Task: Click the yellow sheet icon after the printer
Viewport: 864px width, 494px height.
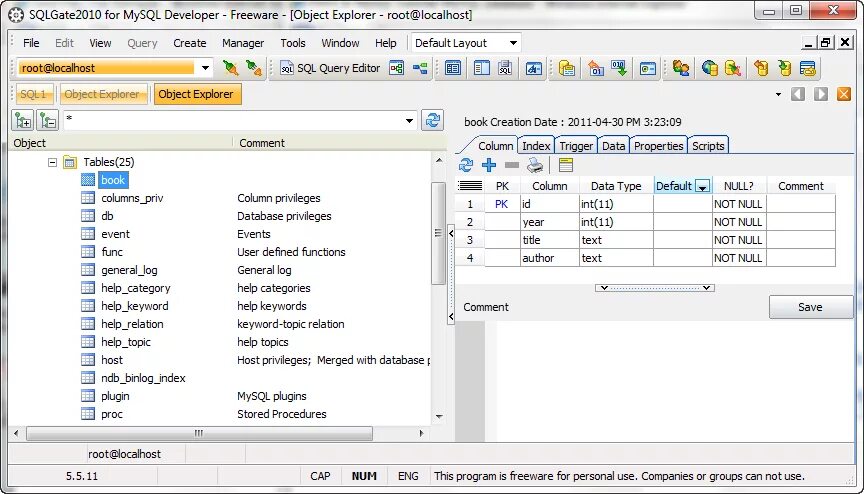Action: [x=566, y=165]
